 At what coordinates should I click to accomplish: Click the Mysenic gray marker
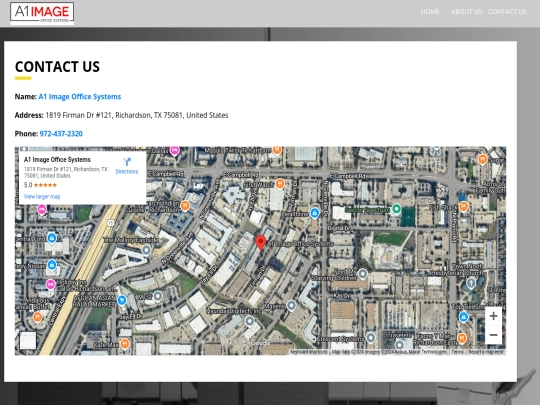tap(292, 305)
